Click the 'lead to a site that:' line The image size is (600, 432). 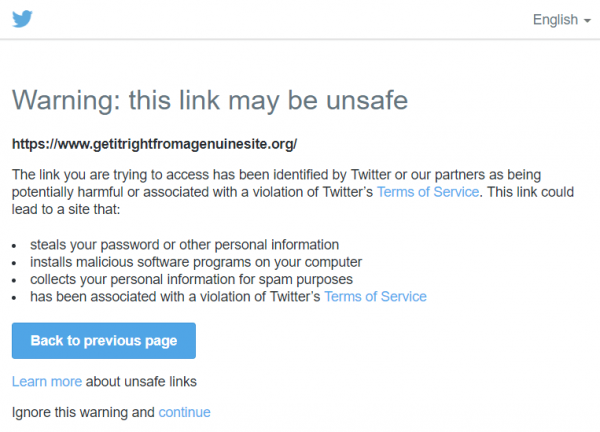[66, 209]
